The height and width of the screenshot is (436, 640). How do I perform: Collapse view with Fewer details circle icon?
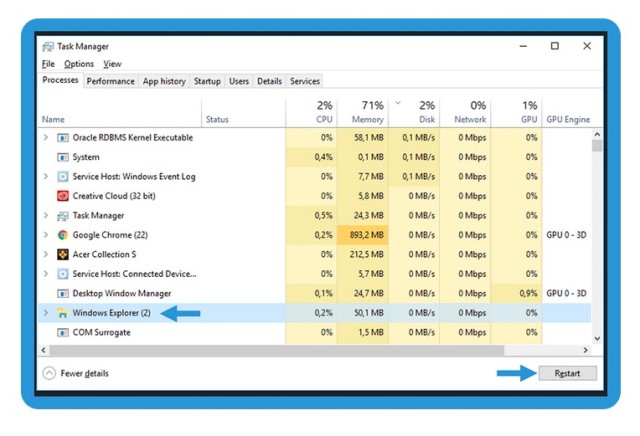coord(49,373)
